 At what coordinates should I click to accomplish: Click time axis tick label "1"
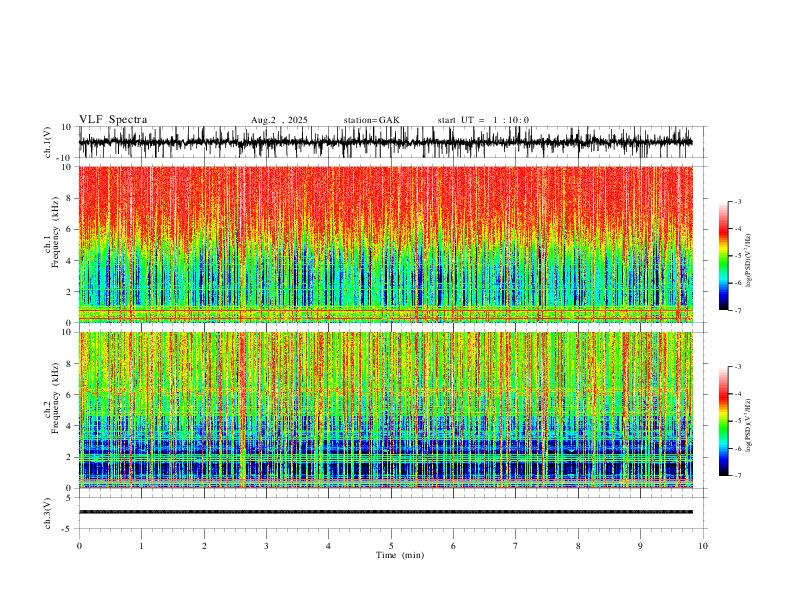(141, 546)
